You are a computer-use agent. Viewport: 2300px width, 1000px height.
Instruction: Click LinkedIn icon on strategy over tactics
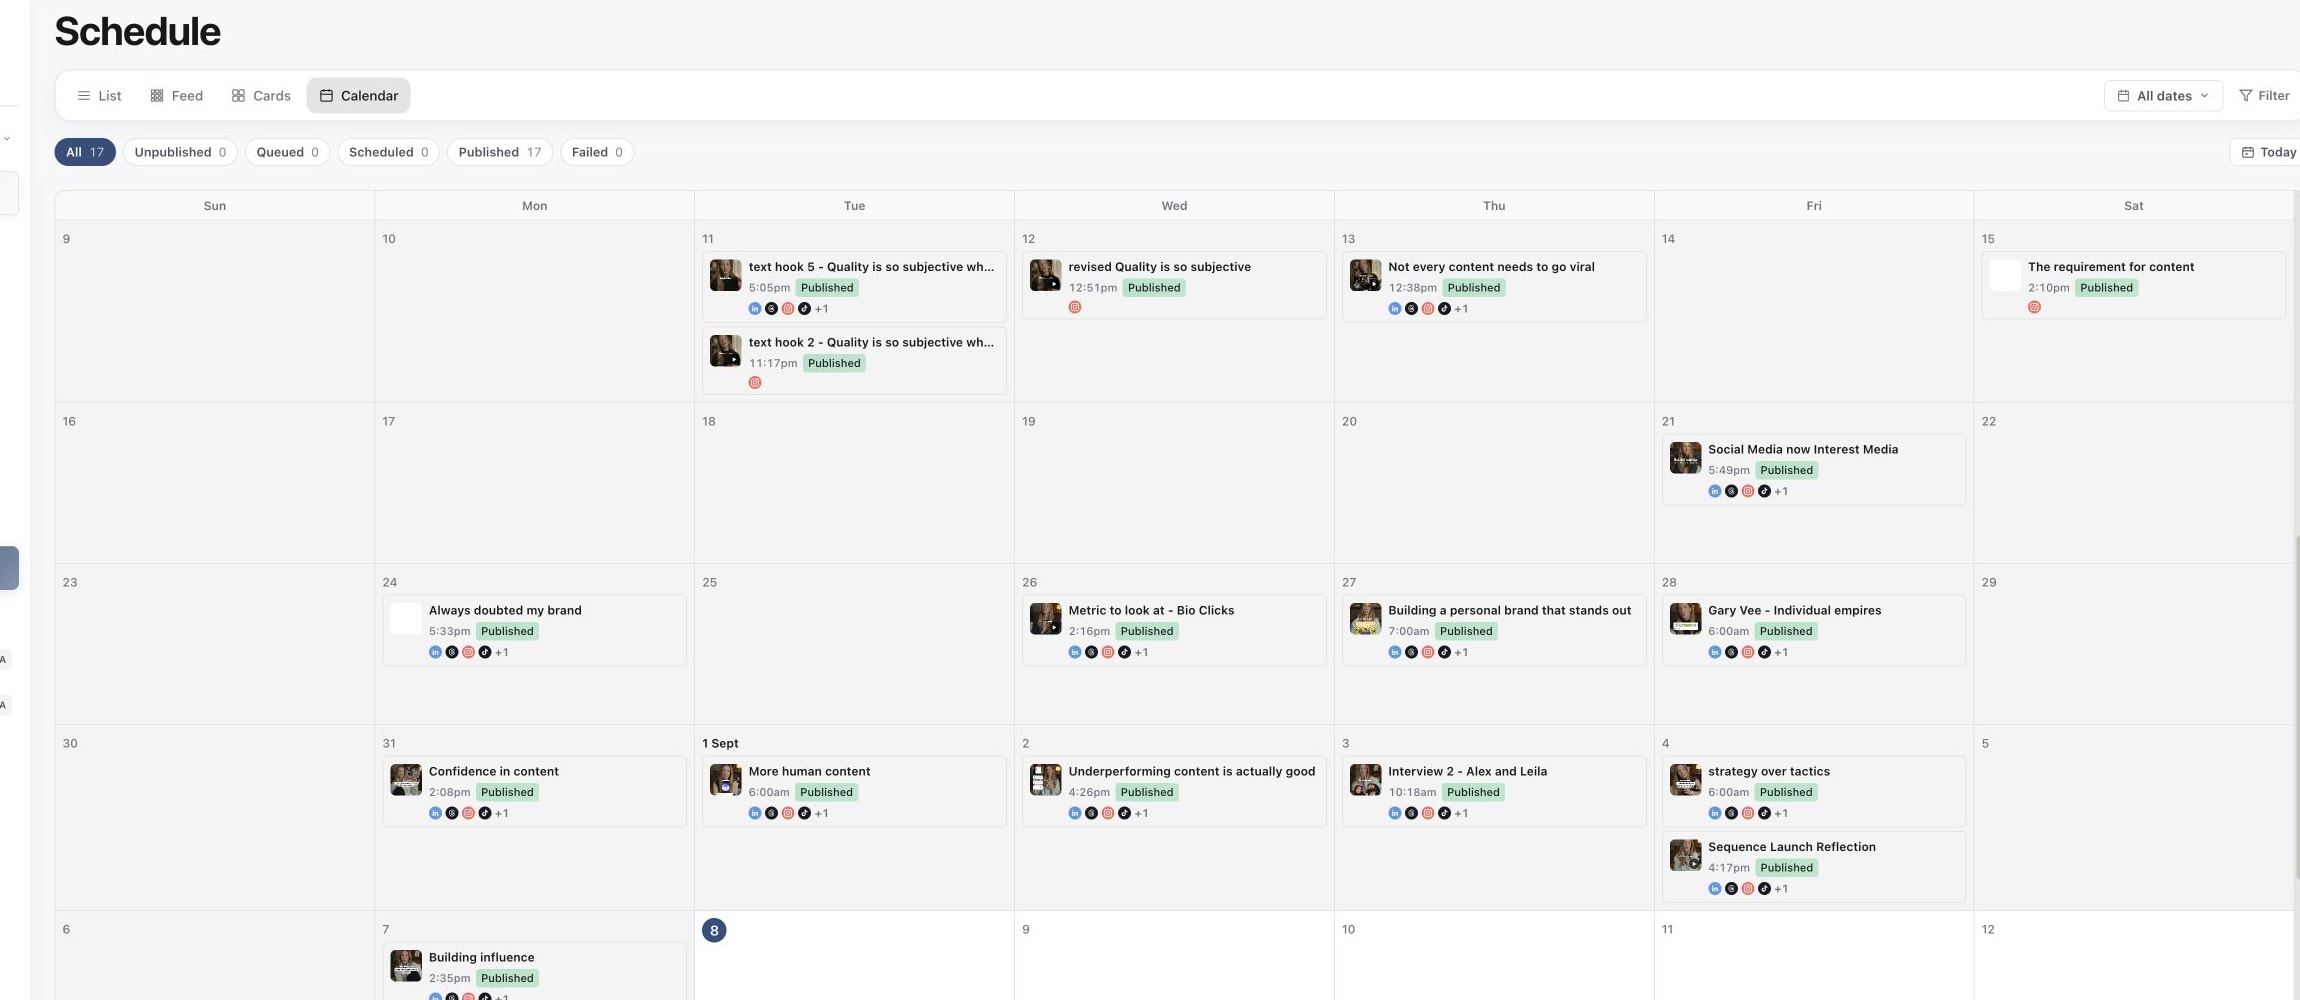click(1715, 813)
